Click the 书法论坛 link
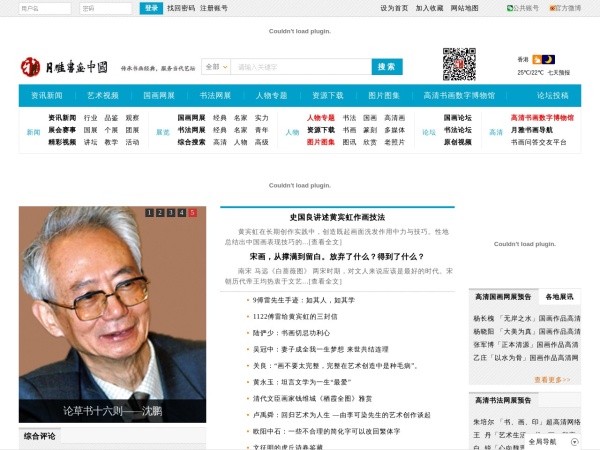This screenshot has width=600, height=450. click(x=458, y=130)
